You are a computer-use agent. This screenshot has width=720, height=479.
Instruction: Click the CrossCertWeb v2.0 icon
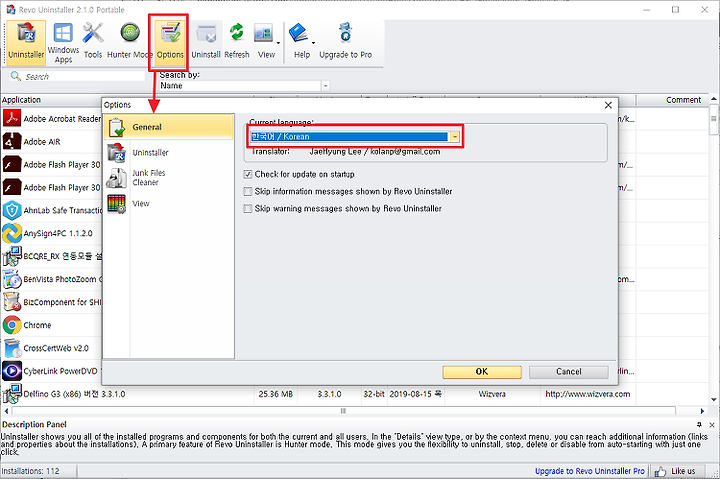point(12,348)
